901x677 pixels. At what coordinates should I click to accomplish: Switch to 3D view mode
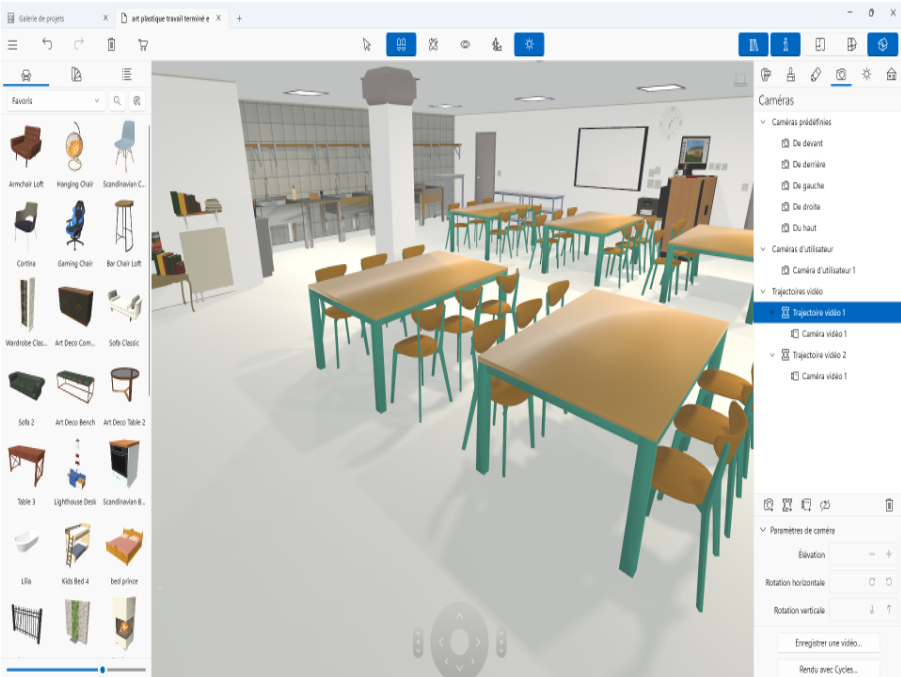click(x=880, y=44)
